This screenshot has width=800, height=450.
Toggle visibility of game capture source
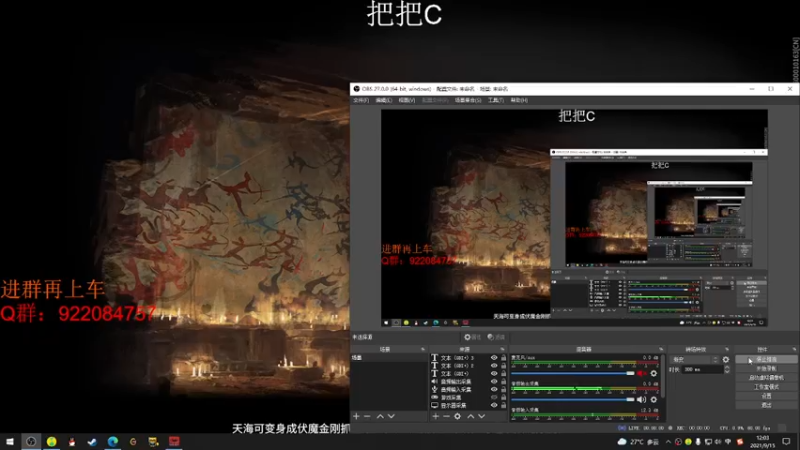[494, 397]
